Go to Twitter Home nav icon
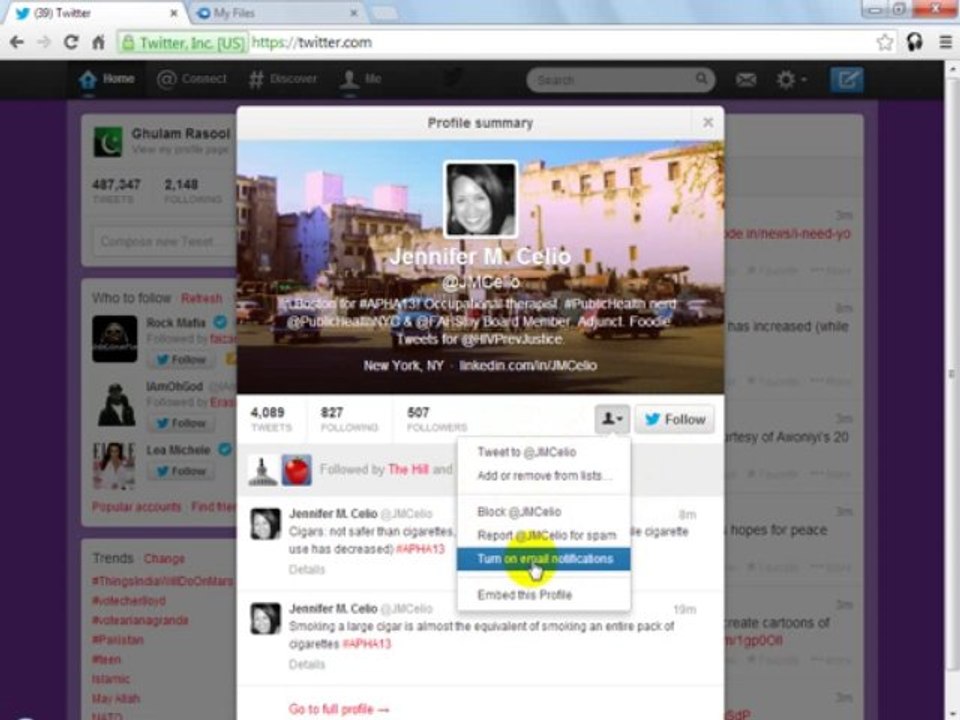Viewport: 960px width, 720px height. tap(88, 80)
